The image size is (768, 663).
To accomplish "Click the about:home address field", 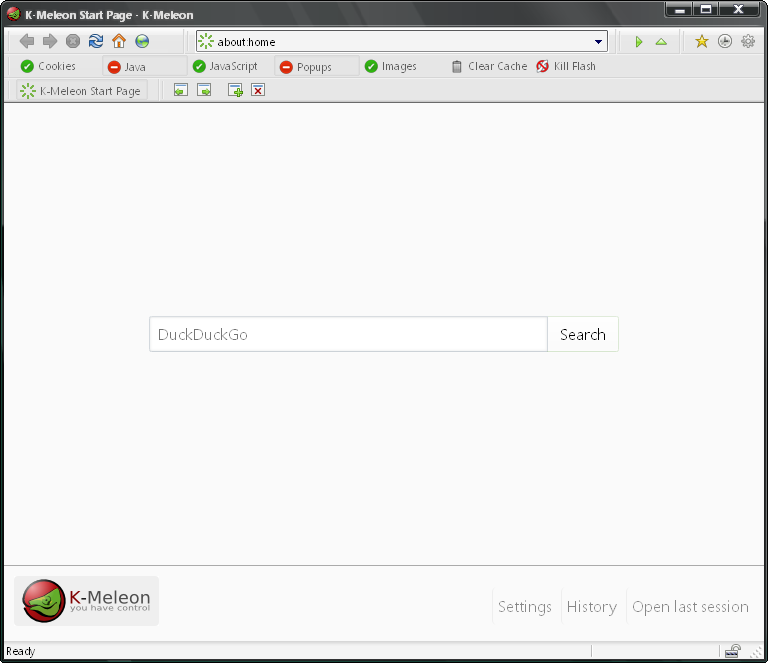I will pyautogui.click(x=402, y=42).
